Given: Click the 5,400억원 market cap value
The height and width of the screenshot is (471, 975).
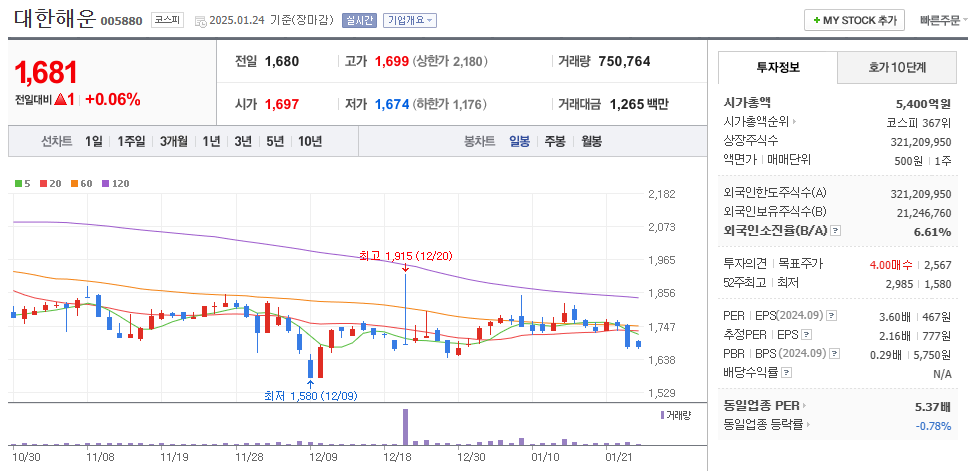Looking at the screenshot, I should tap(923, 103).
